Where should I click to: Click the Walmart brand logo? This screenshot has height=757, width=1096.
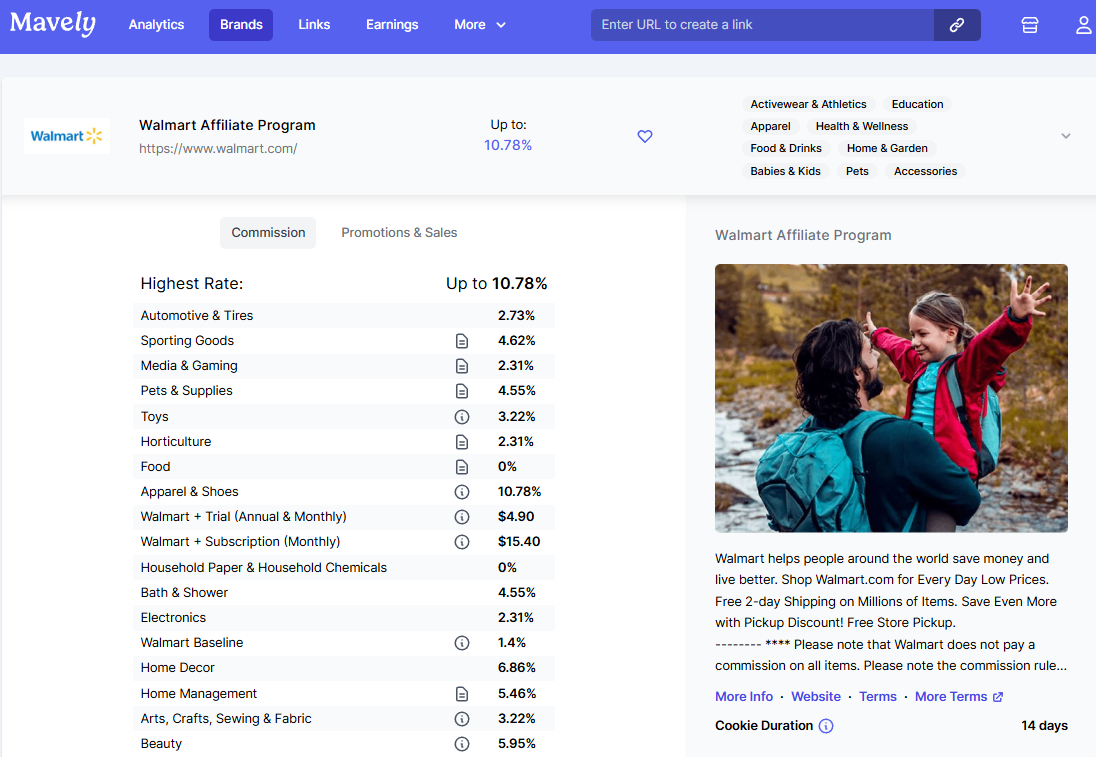[66, 136]
